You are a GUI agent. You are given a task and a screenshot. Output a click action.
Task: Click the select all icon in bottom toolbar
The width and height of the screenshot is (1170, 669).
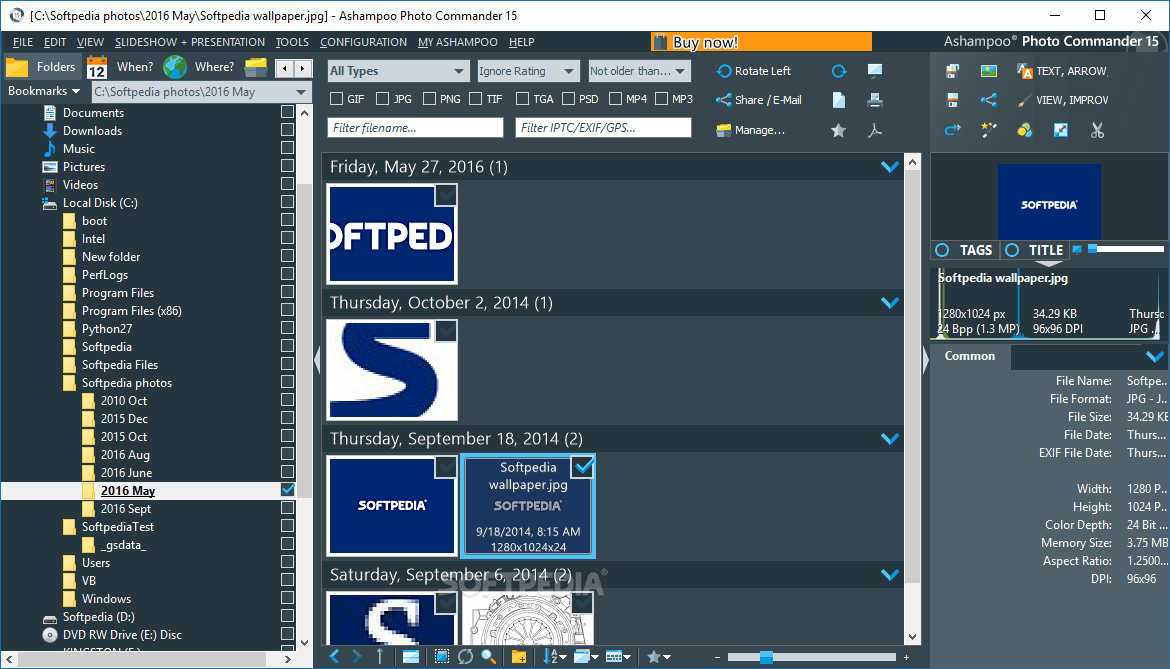[x=442, y=656]
